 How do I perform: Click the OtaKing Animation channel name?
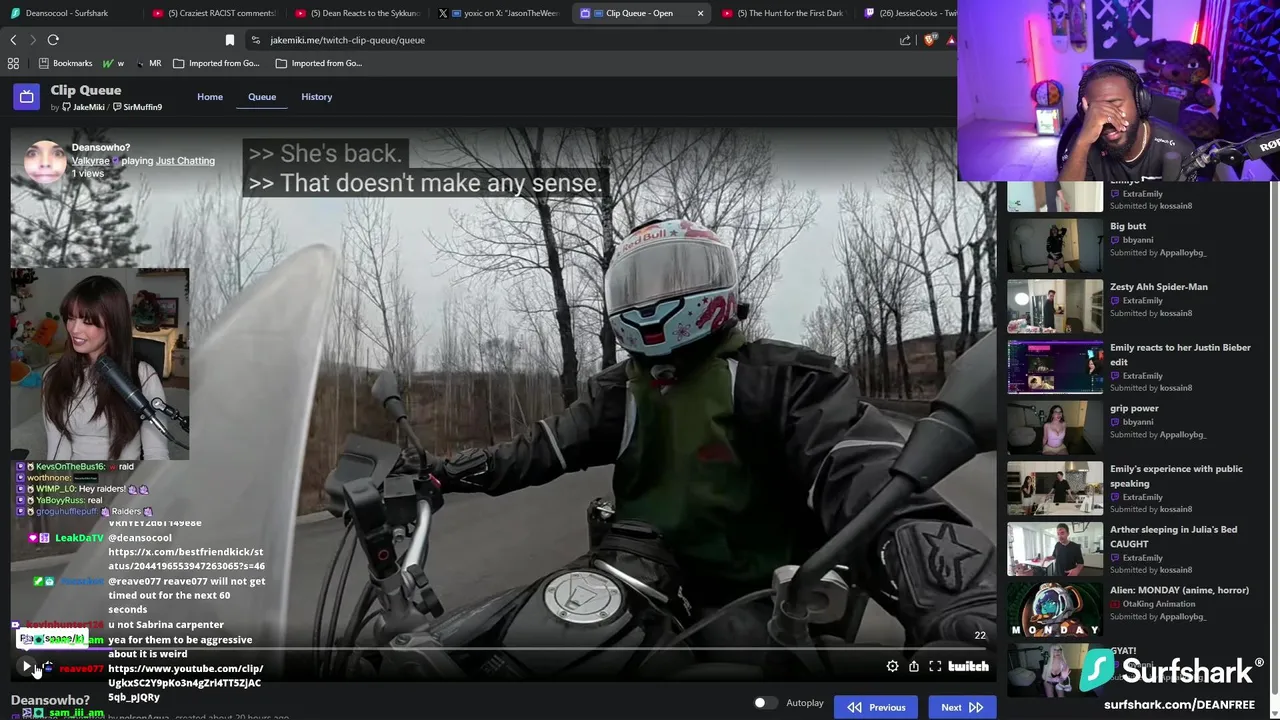pyautogui.click(x=1158, y=604)
